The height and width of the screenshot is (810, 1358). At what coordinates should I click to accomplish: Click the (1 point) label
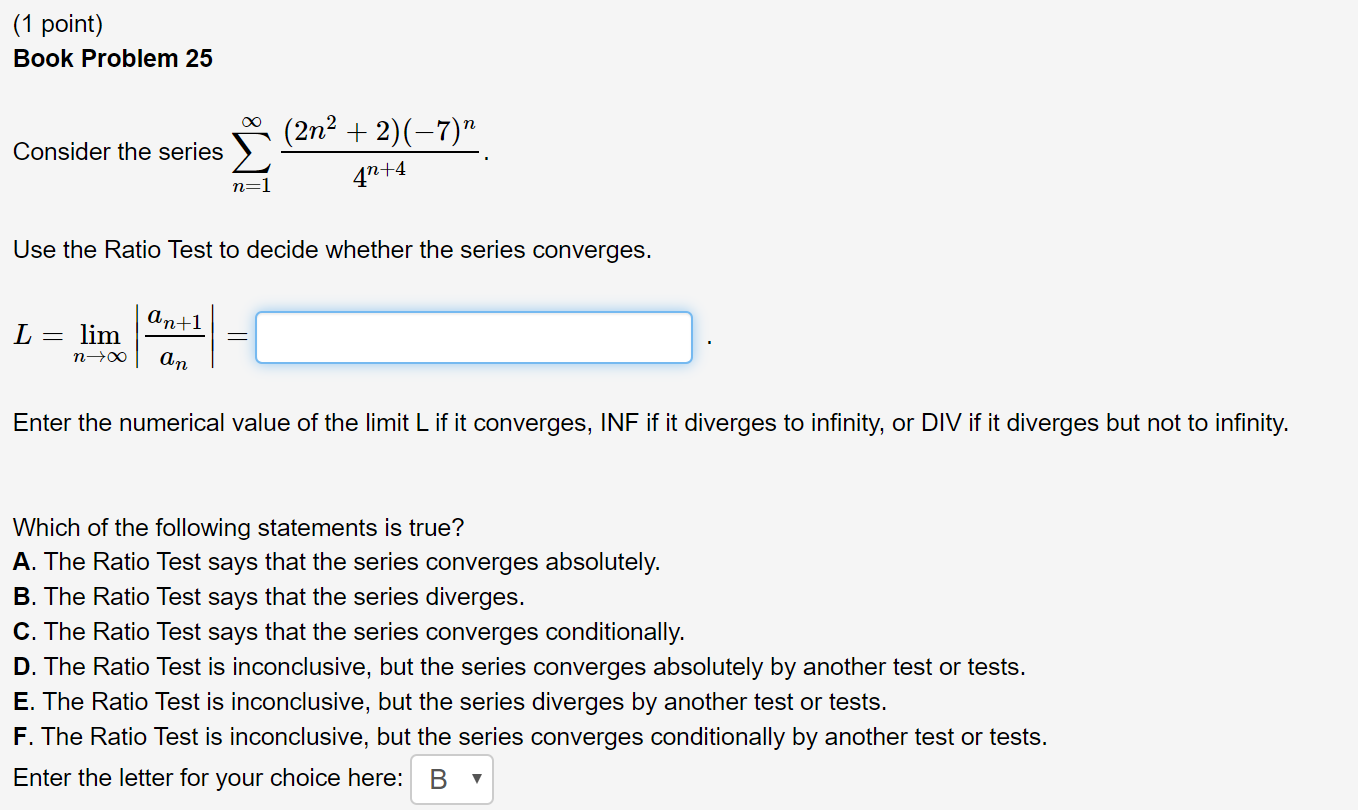[x=57, y=22]
